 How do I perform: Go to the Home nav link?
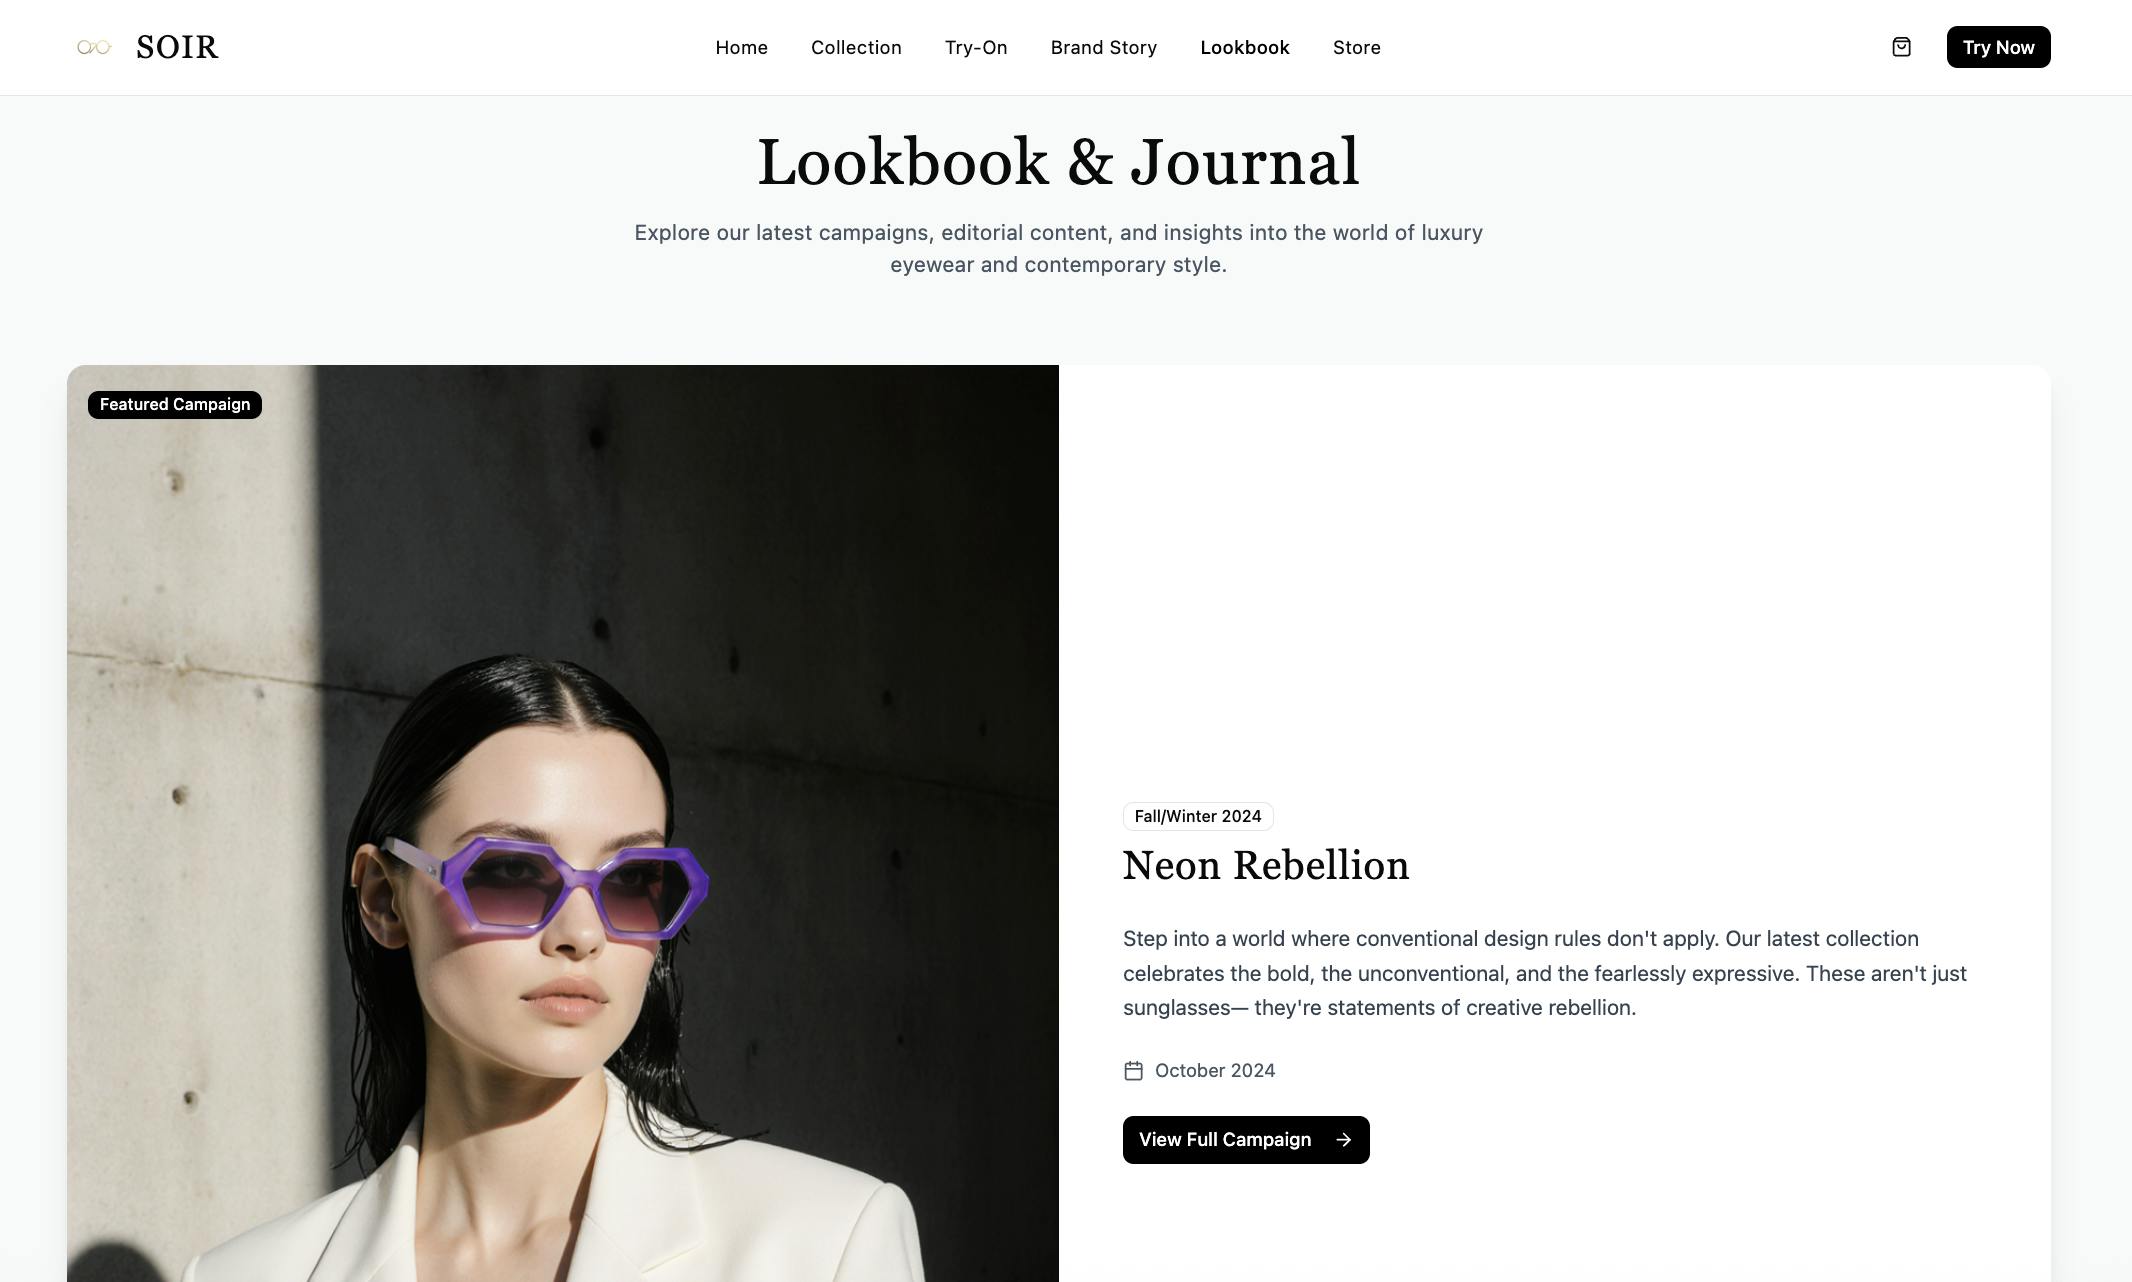(x=741, y=47)
